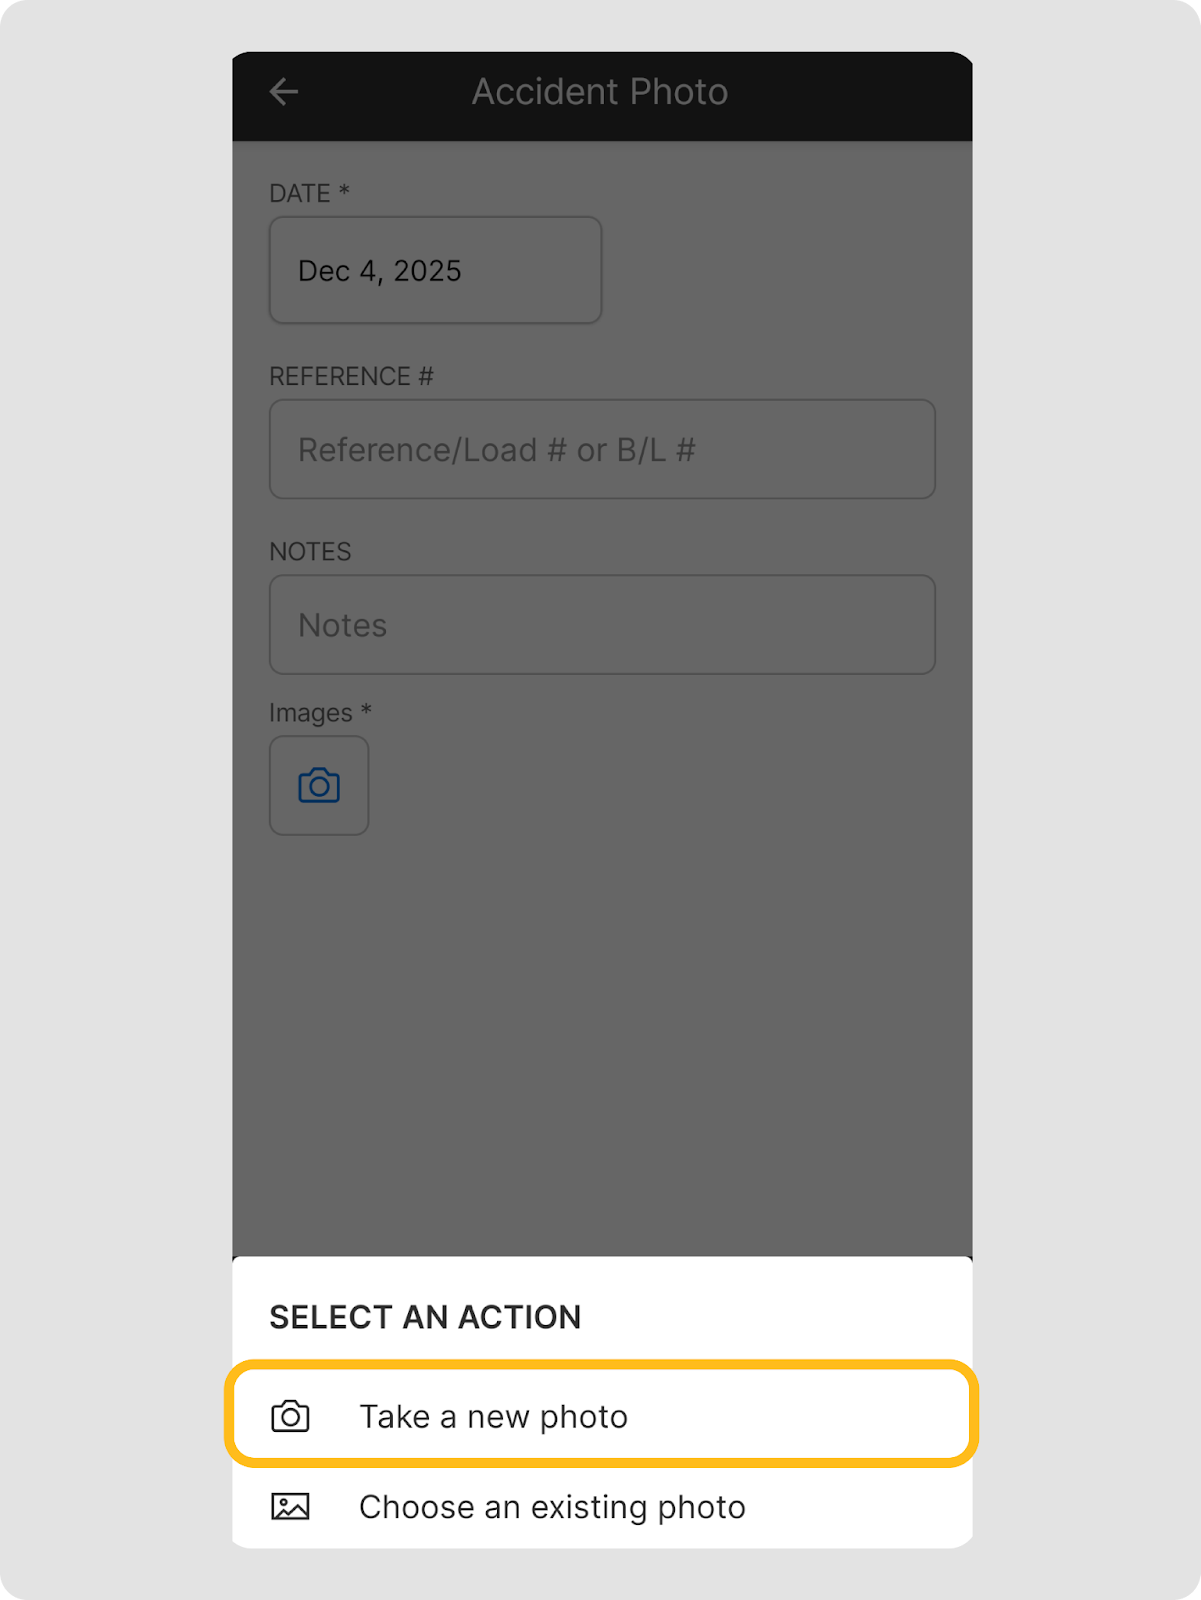
Task: Click the required asterisk next to Images
Action: point(366,711)
